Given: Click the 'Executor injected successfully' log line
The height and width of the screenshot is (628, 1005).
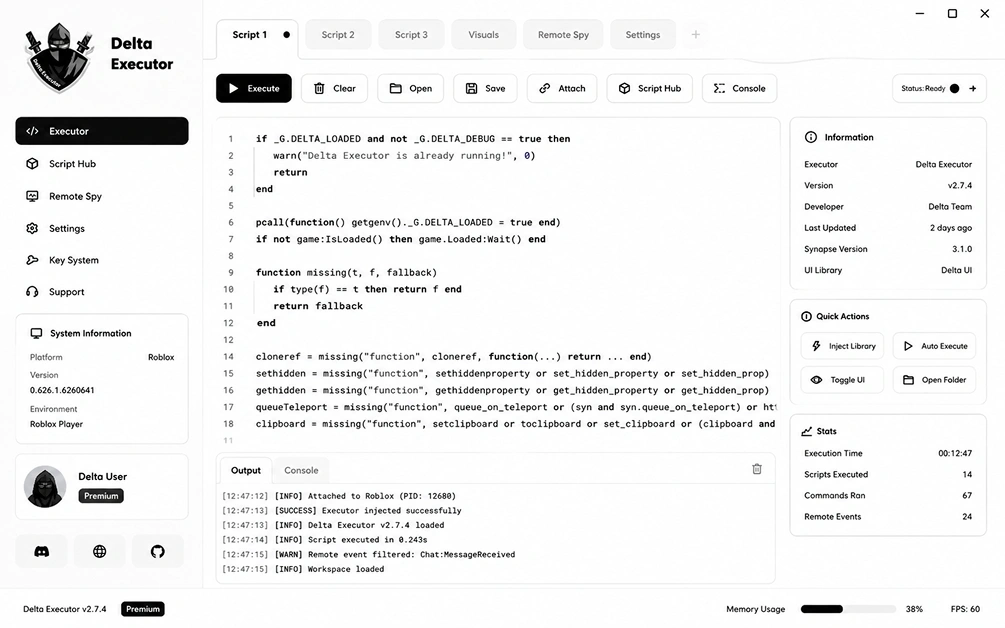Looking at the screenshot, I should [x=342, y=511].
